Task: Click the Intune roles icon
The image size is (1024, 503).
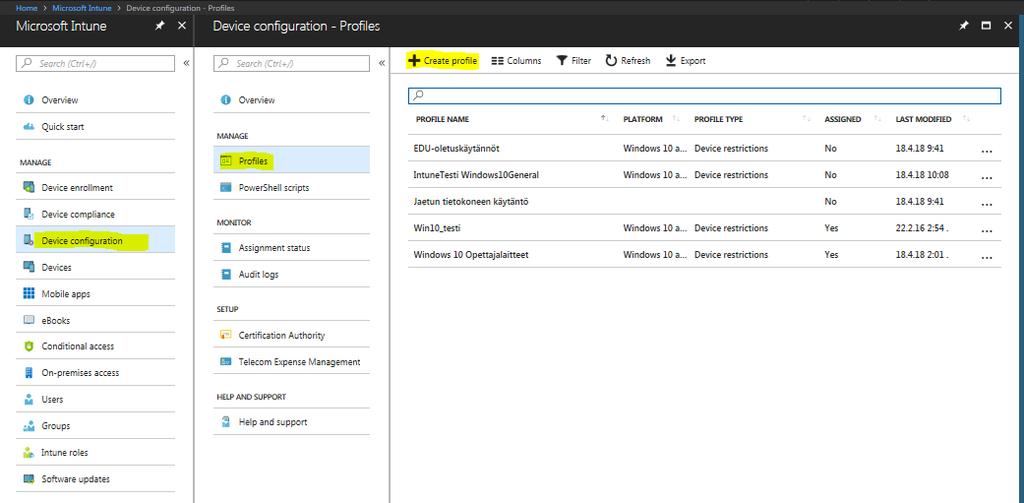Action: tap(29, 452)
